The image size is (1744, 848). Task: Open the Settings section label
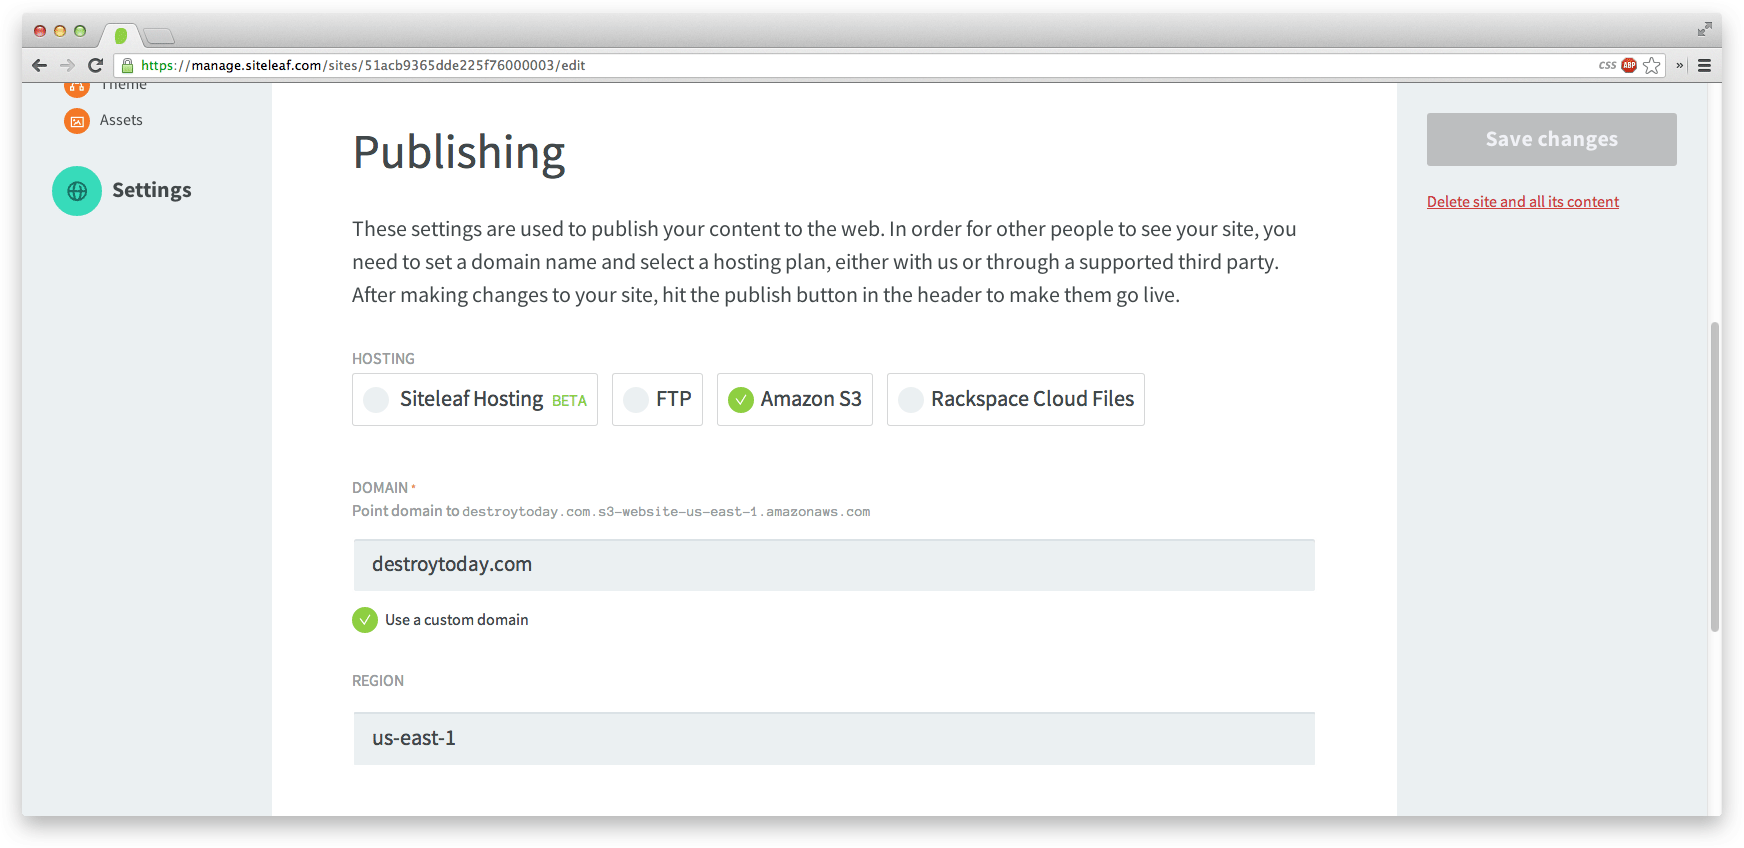tap(152, 190)
